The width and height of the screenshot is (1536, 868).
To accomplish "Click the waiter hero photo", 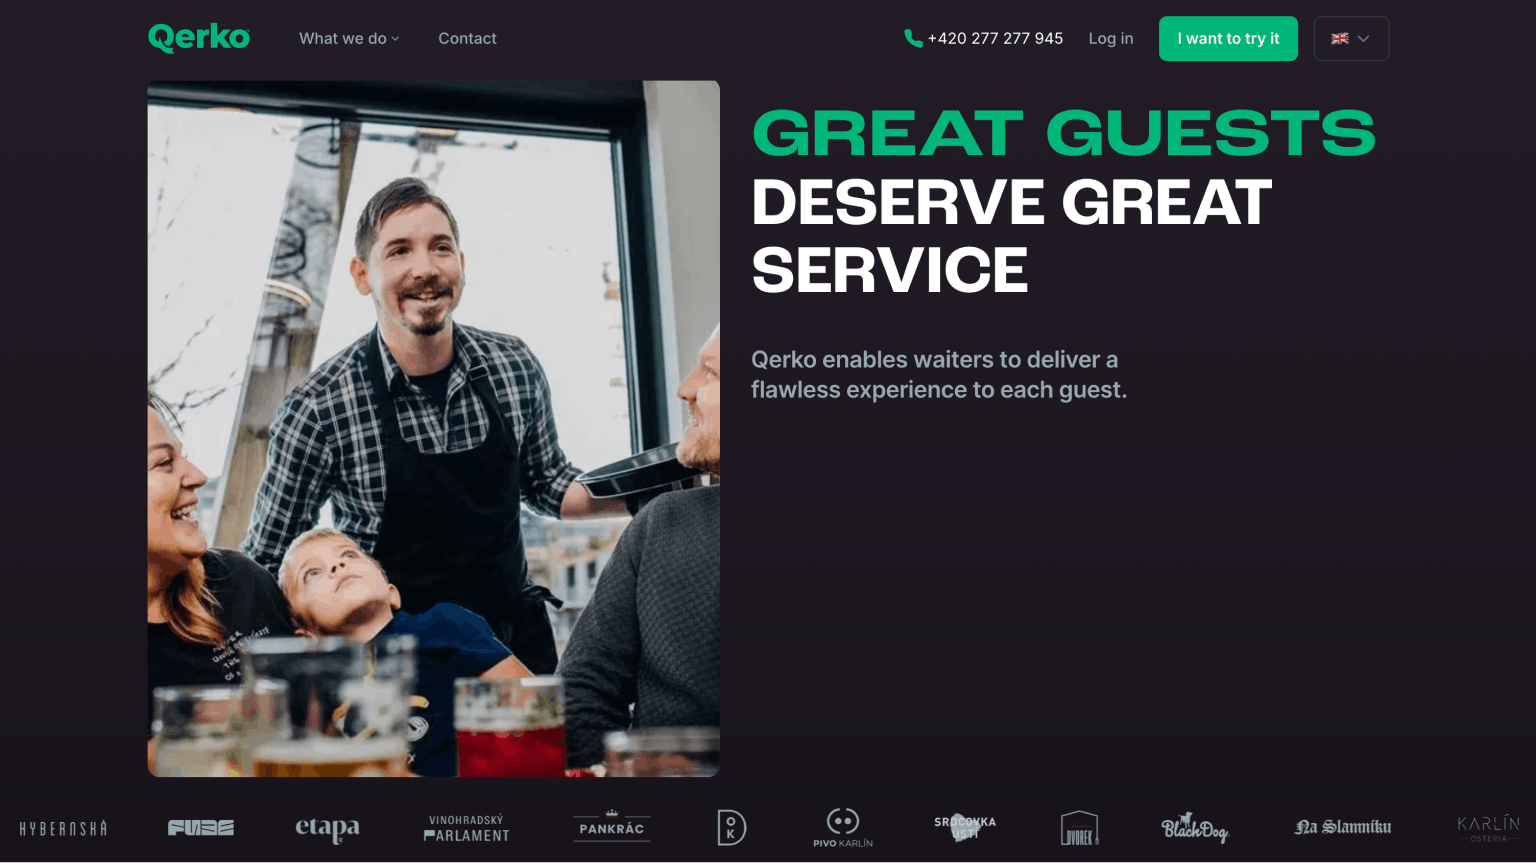I will coord(434,428).
